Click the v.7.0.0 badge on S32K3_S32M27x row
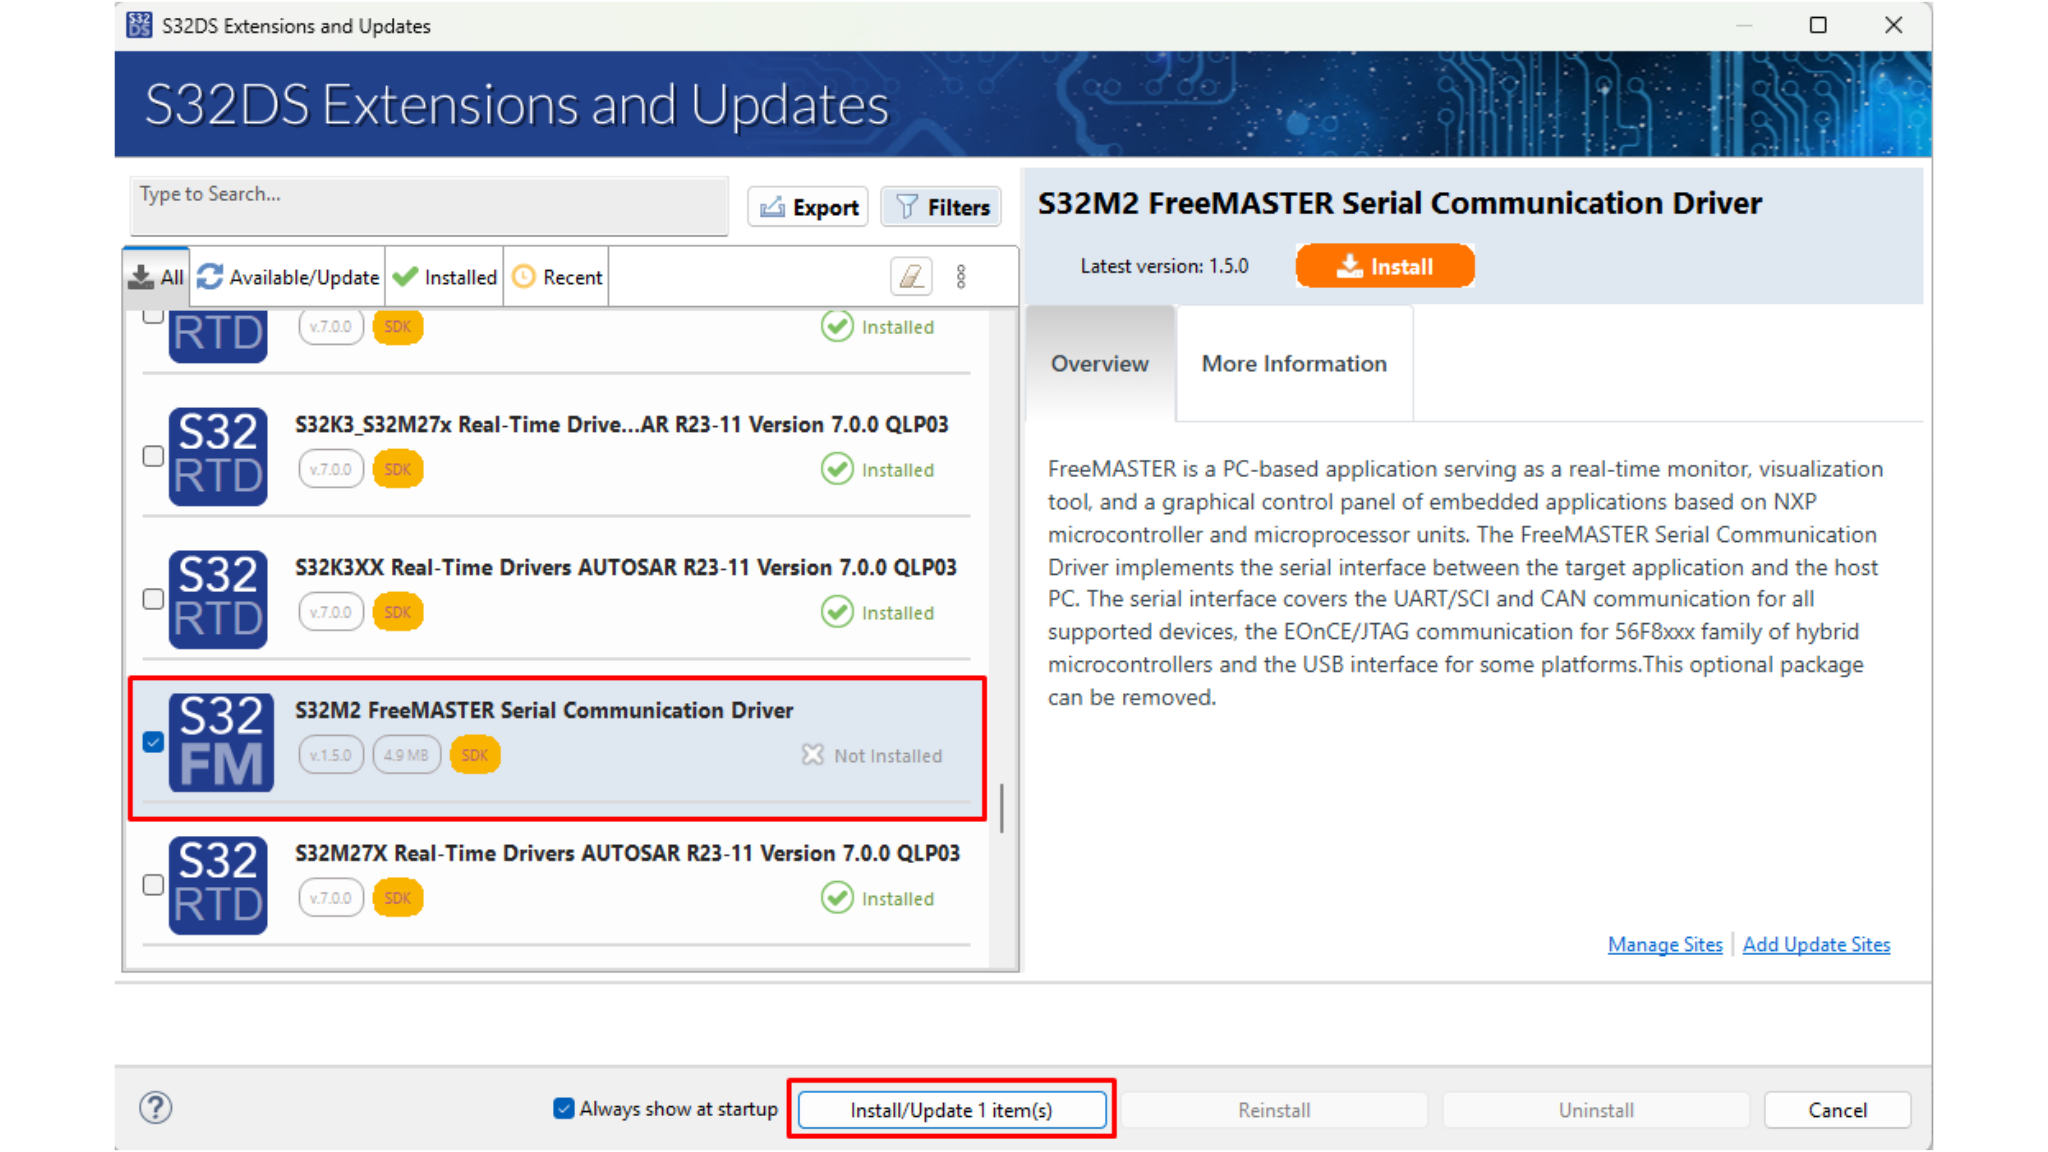This screenshot has height=1152, width=2048. (331, 469)
